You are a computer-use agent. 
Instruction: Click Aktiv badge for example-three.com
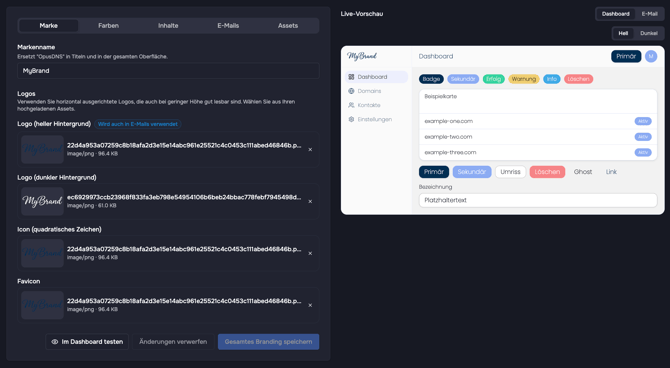pos(643,153)
